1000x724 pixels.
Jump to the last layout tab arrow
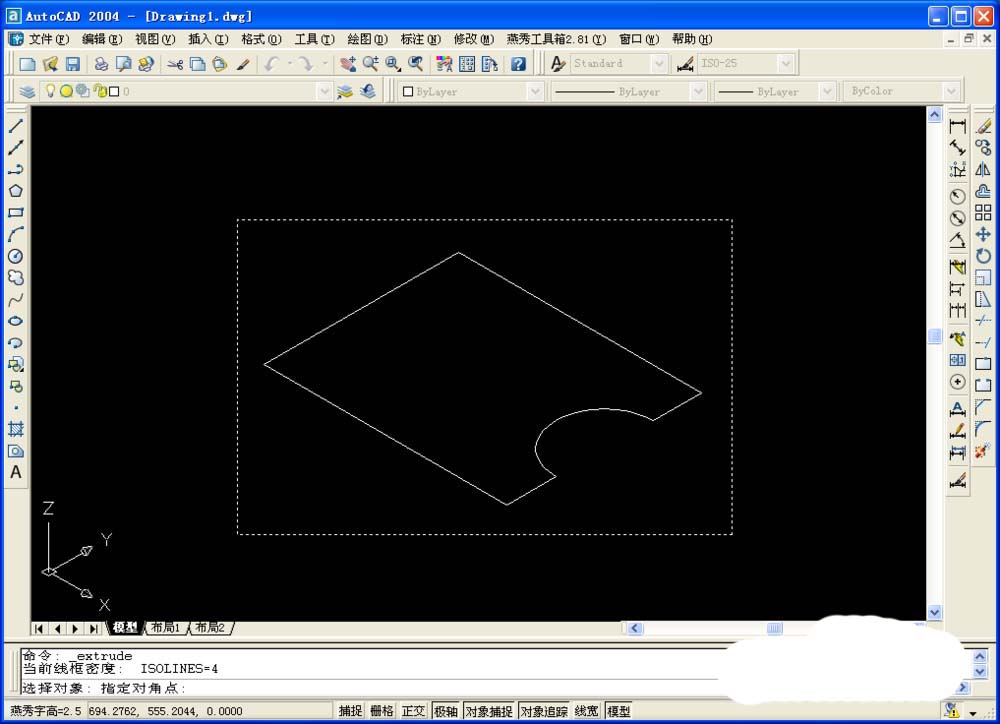click(x=94, y=629)
